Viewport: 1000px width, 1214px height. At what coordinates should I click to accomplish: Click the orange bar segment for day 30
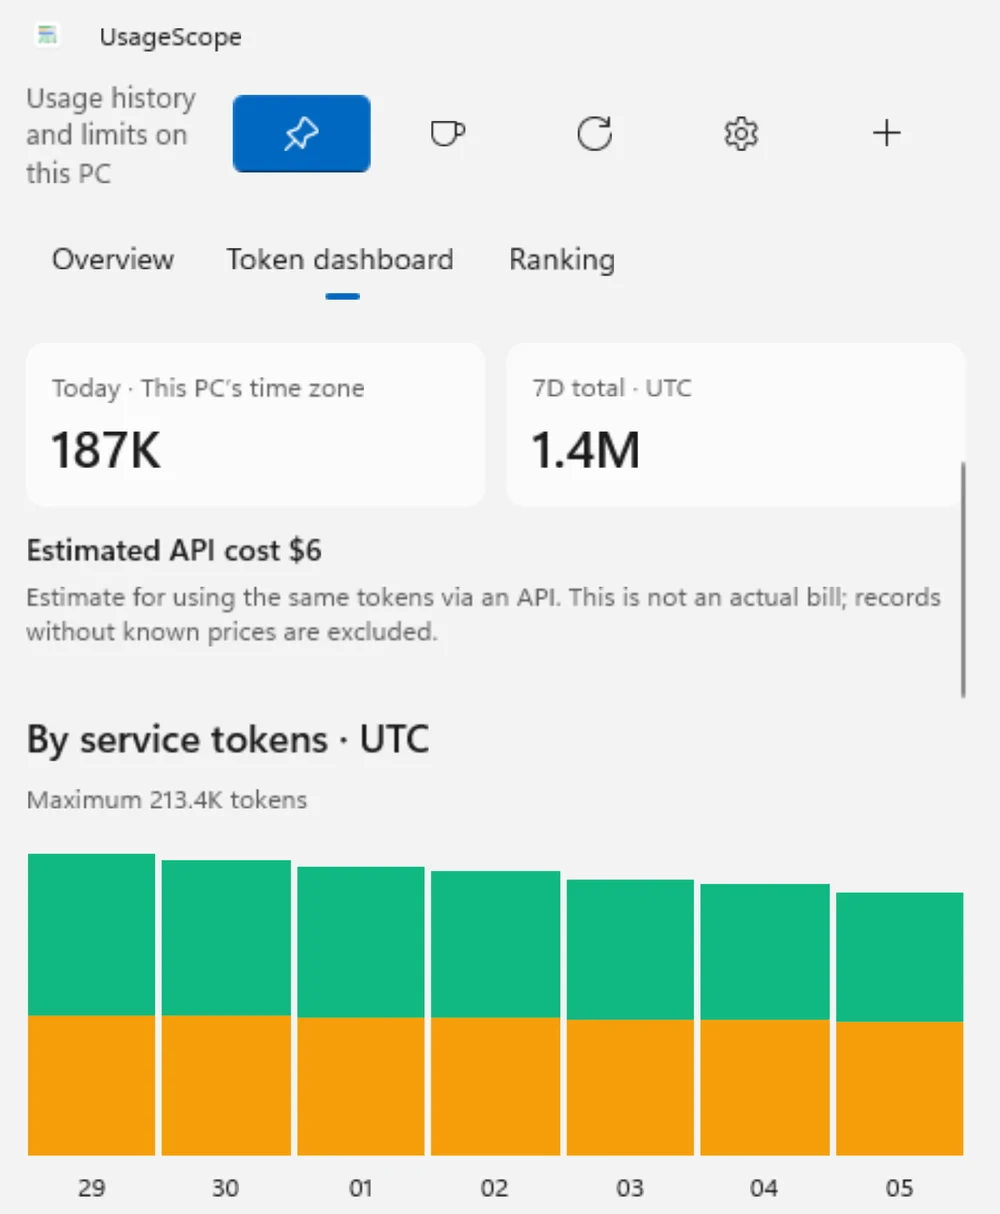pos(226,1086)
